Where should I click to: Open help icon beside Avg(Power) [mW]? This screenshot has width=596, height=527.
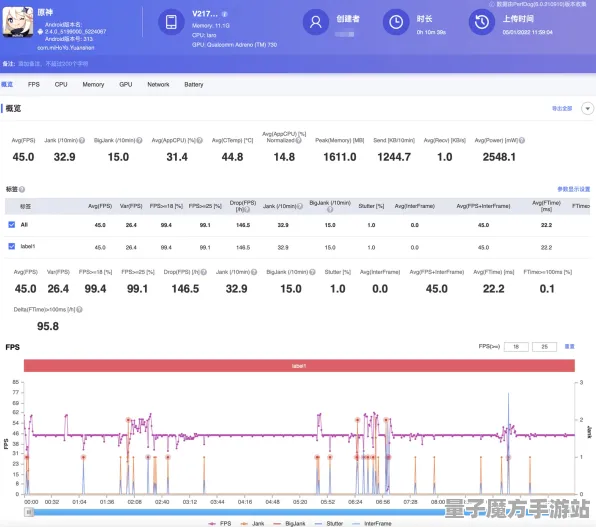(522, 140)
